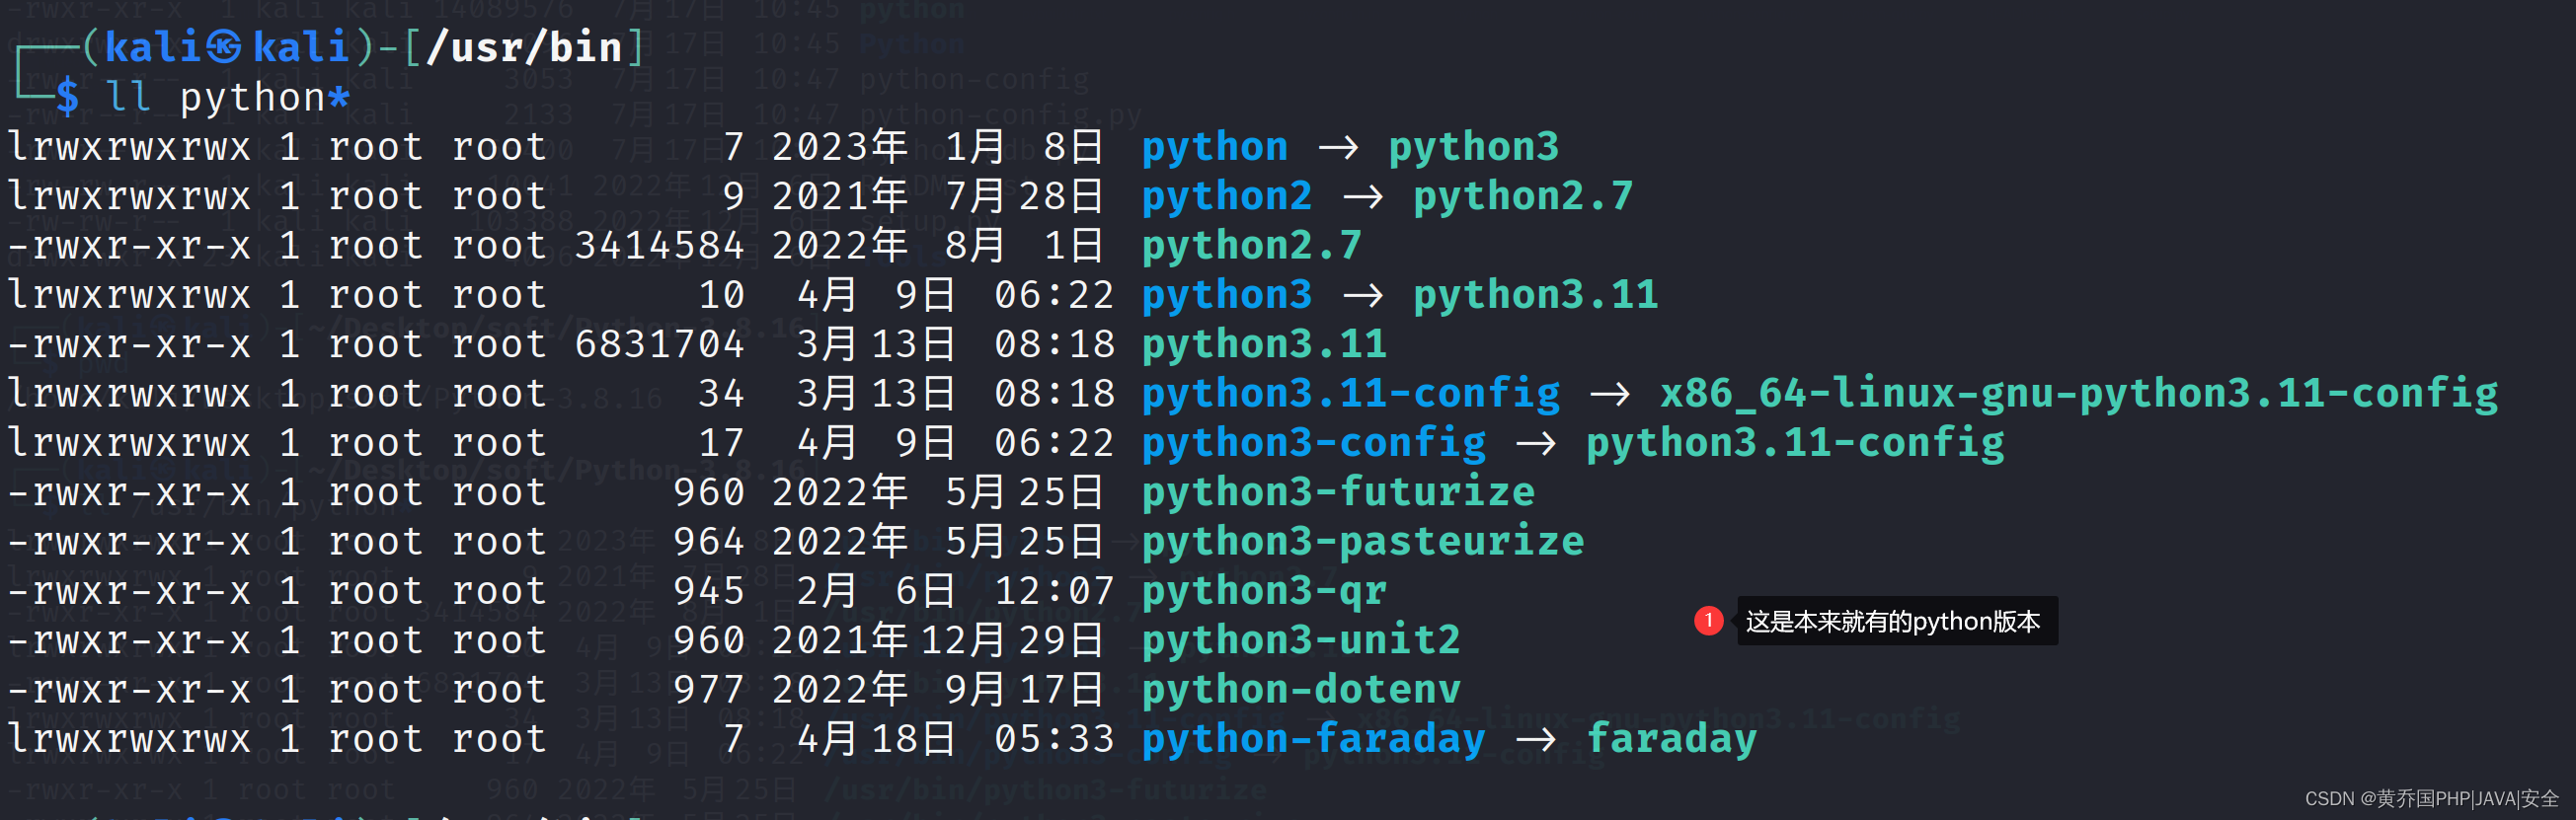Click the 'python2' symlink name

(x=1227, y=197)
